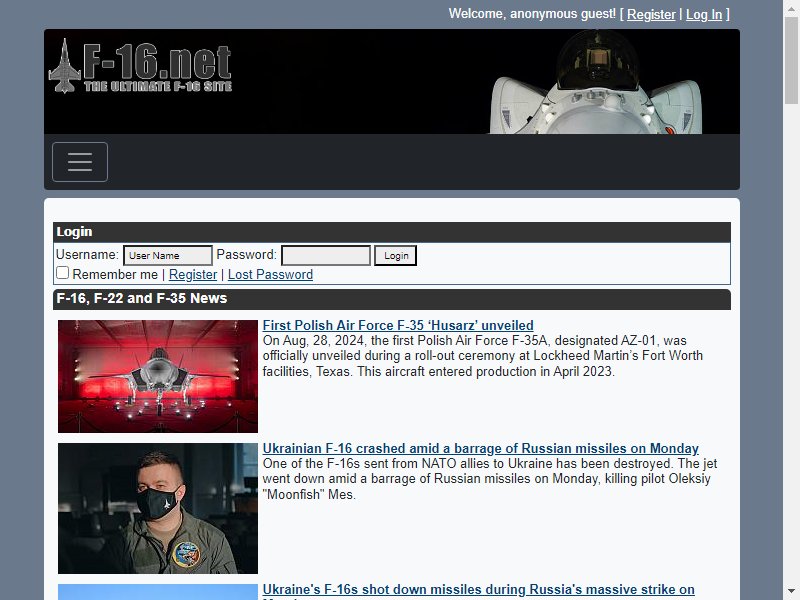Screen dimensions: 800x600
Task: Click the red hangar F-35 thumbnail
Action: (x=158, y=377)
